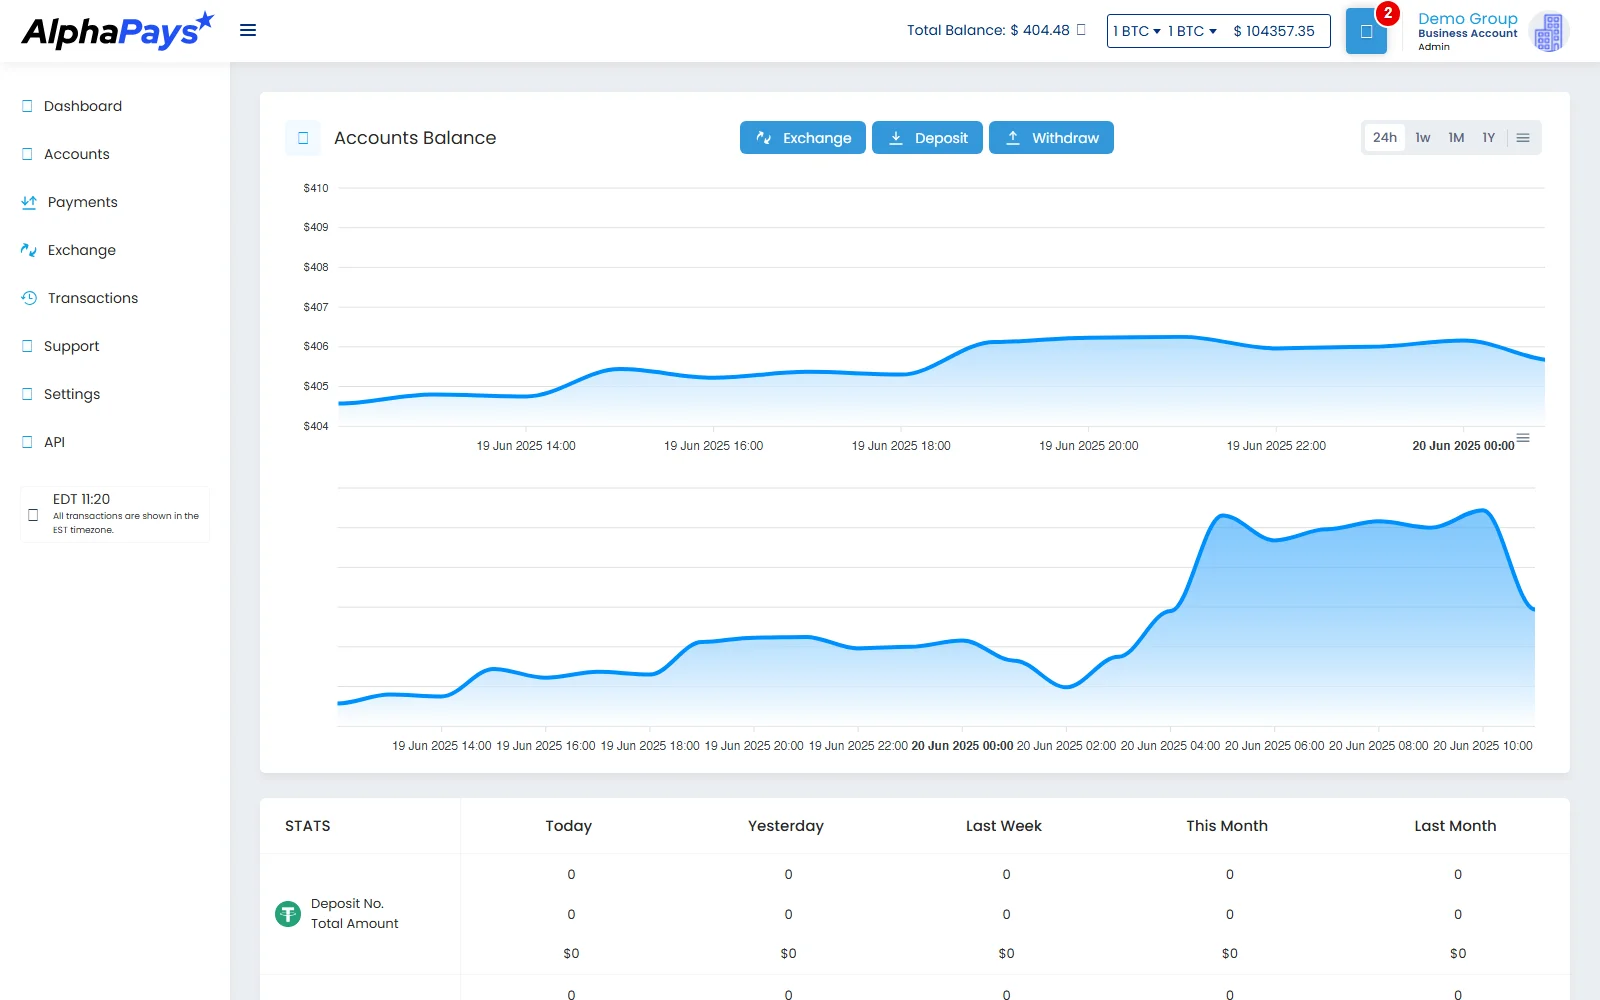Click the Total Balance $ 404.48 text
The width and height of the screenshot is (1600, 1000).
tap(988, 30)
